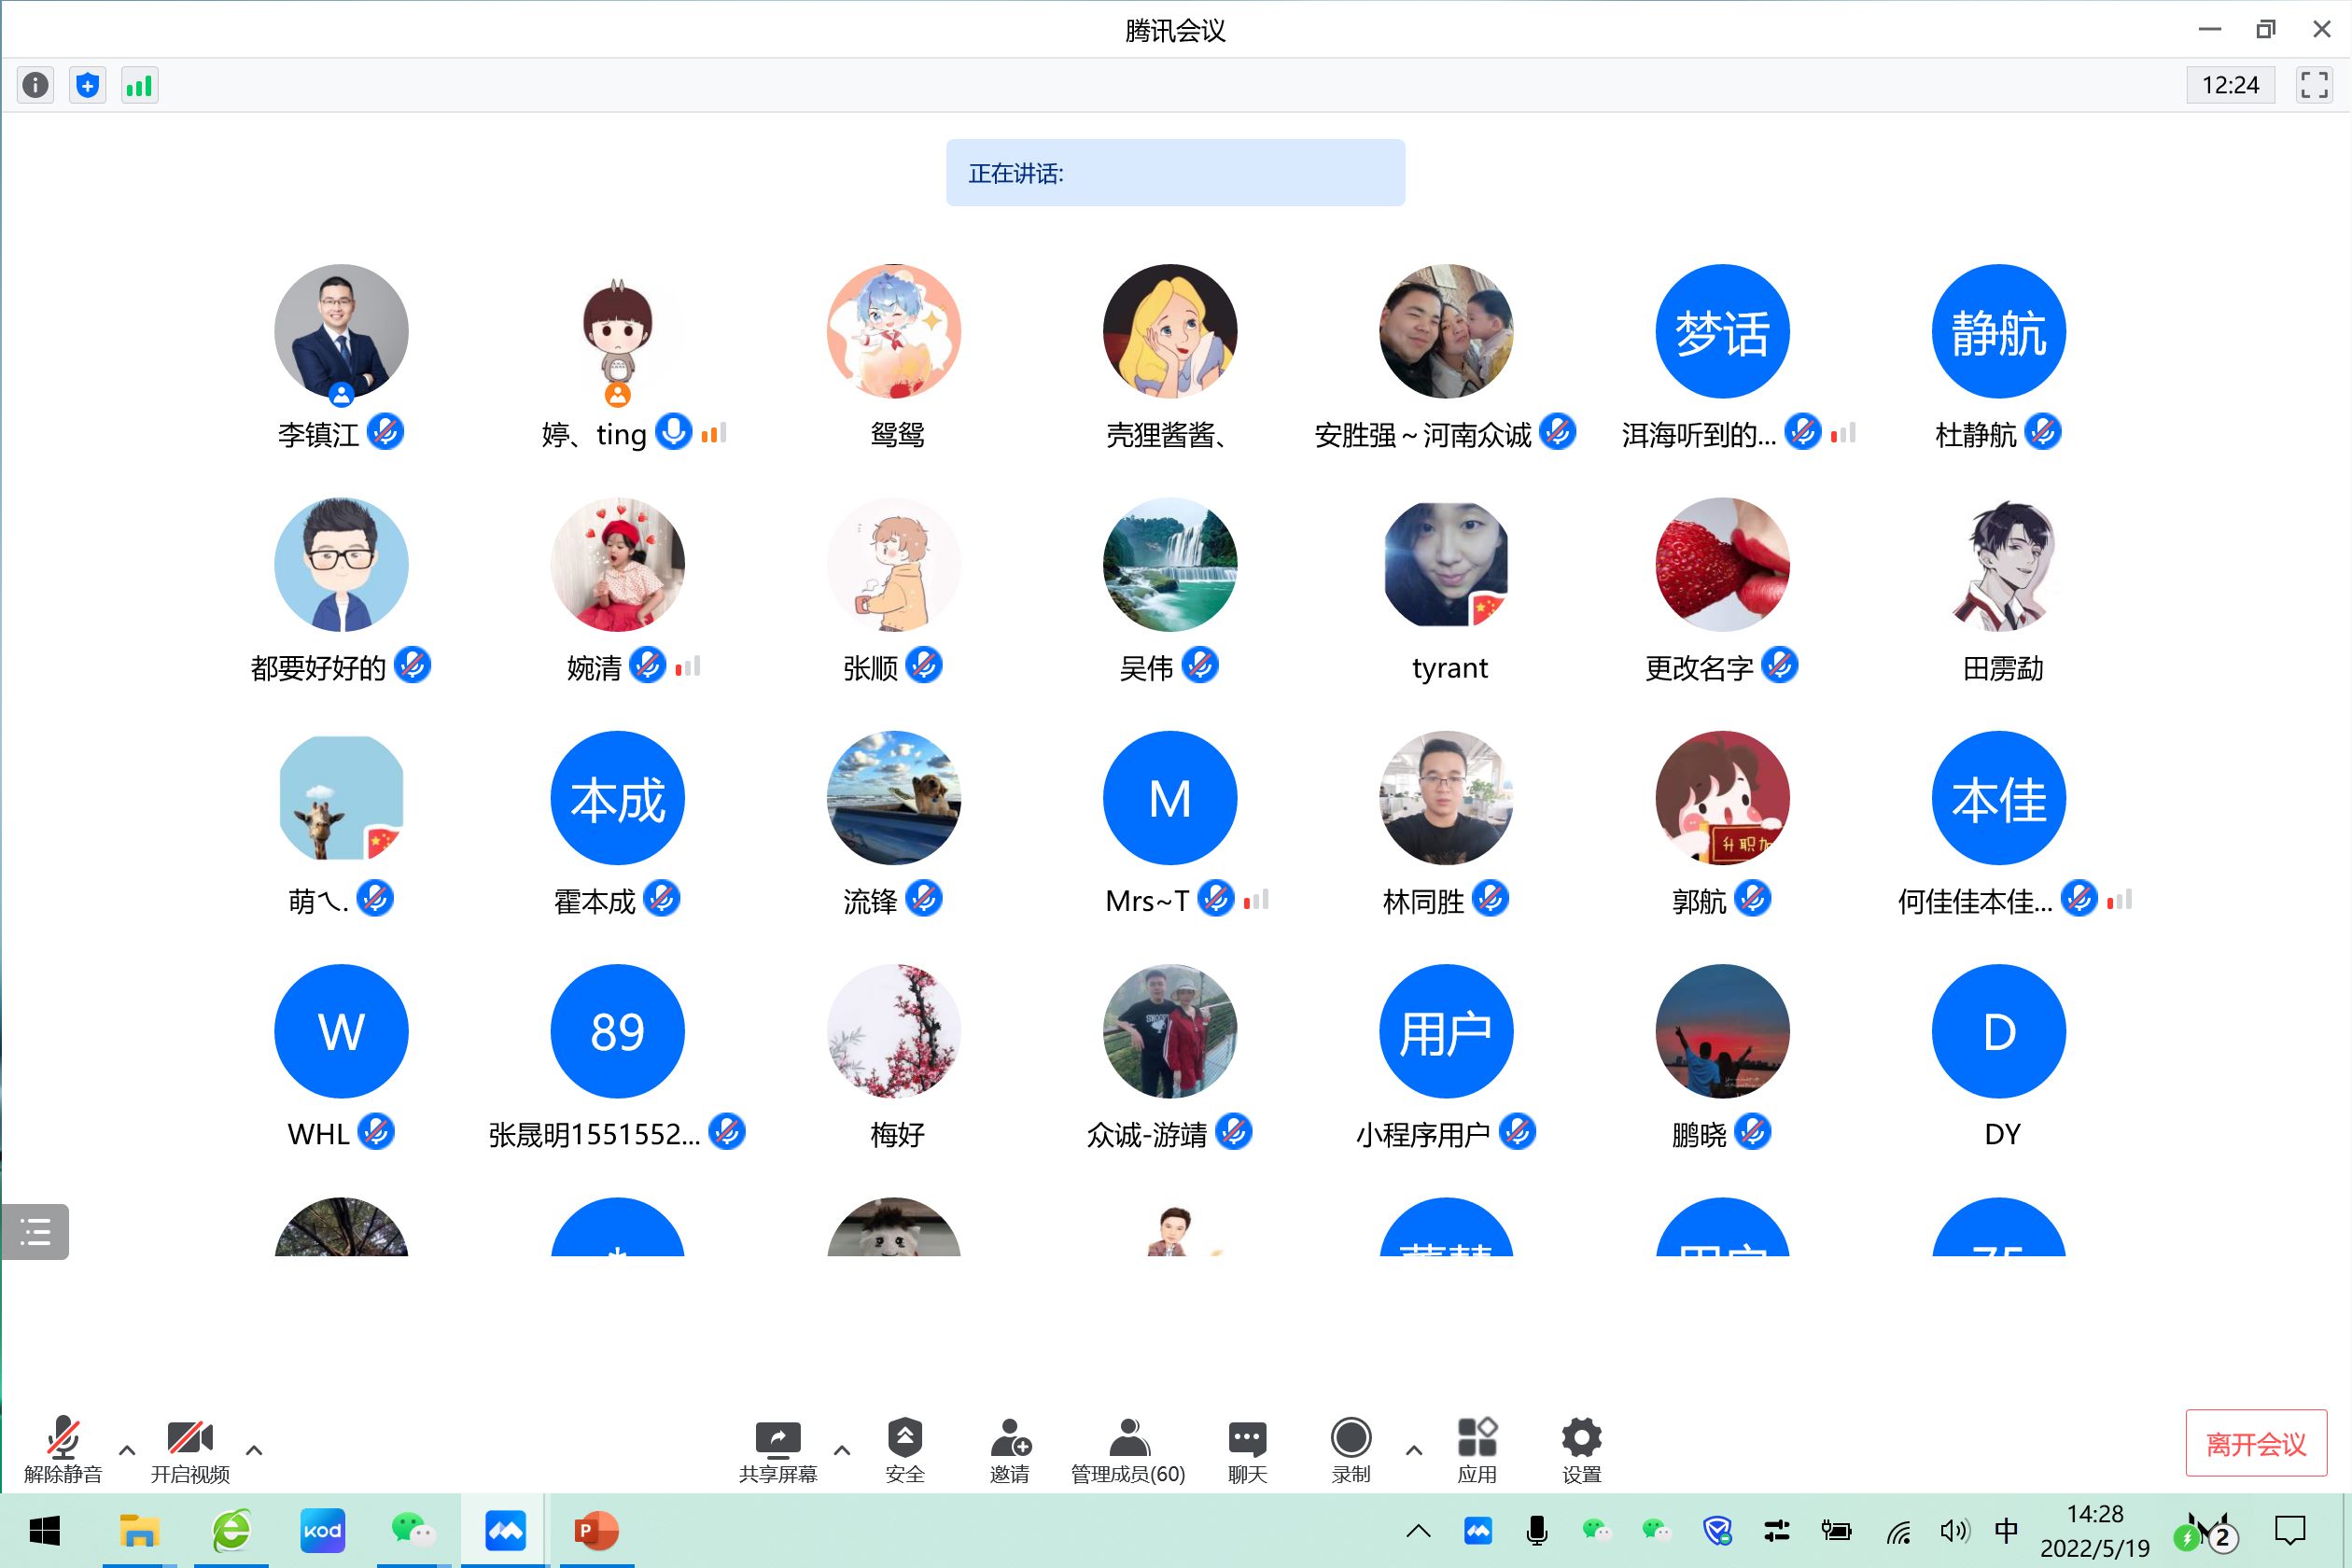Image resolution: width=2352 pixels, height=1568 pixels.
Task: Open the meeting info icon
Action: pyautogui.click(x=35, y=85)
